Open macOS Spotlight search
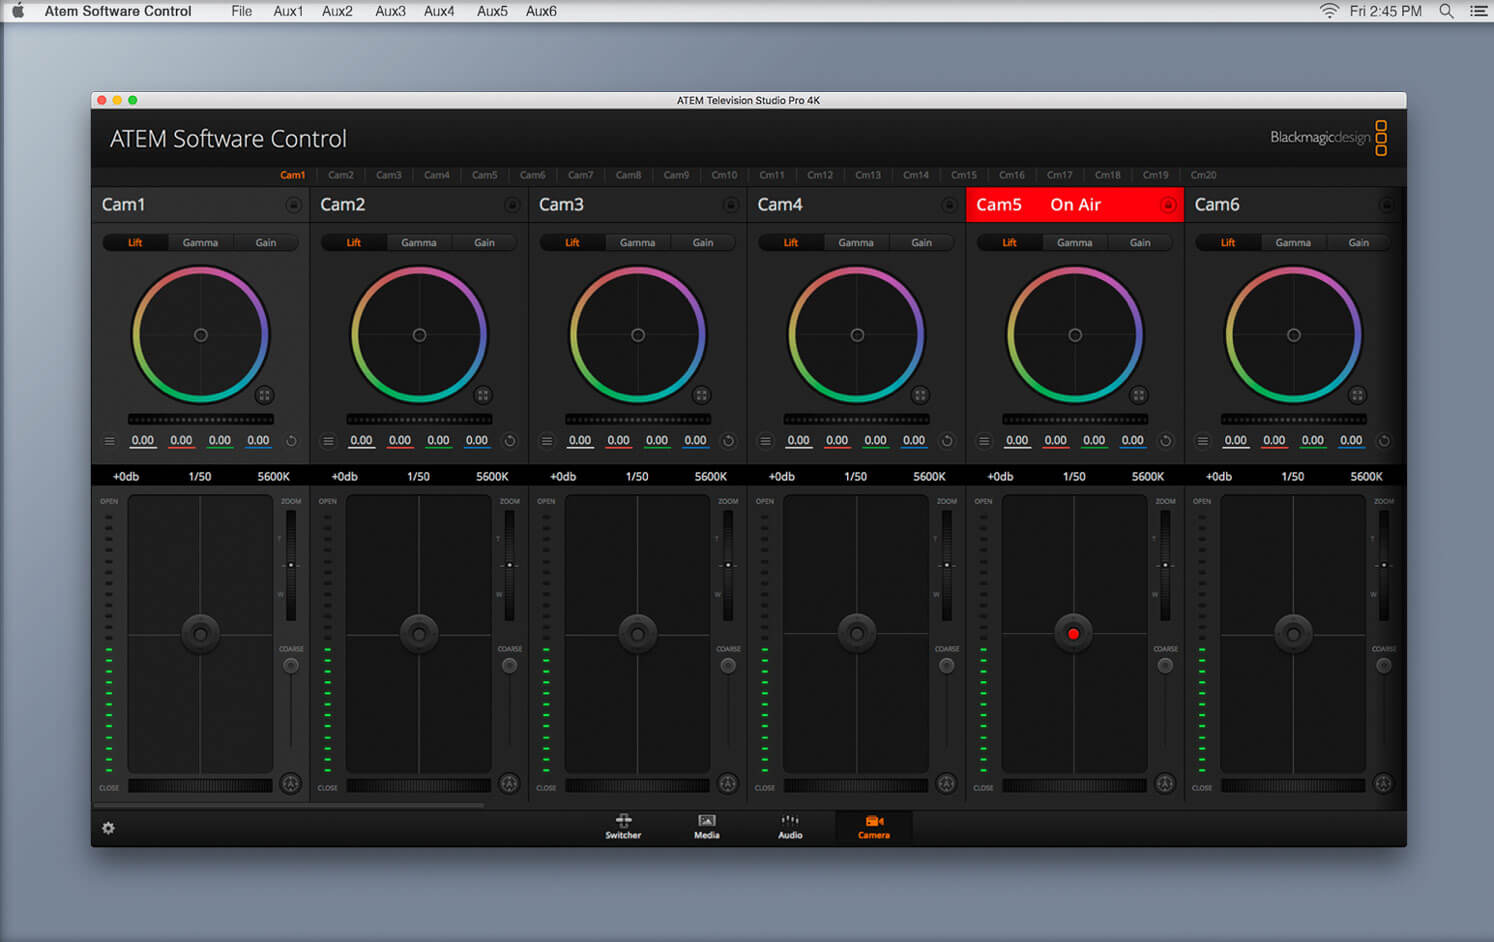The height and width of the screenshot is (942, 1494). [1446, 11]
